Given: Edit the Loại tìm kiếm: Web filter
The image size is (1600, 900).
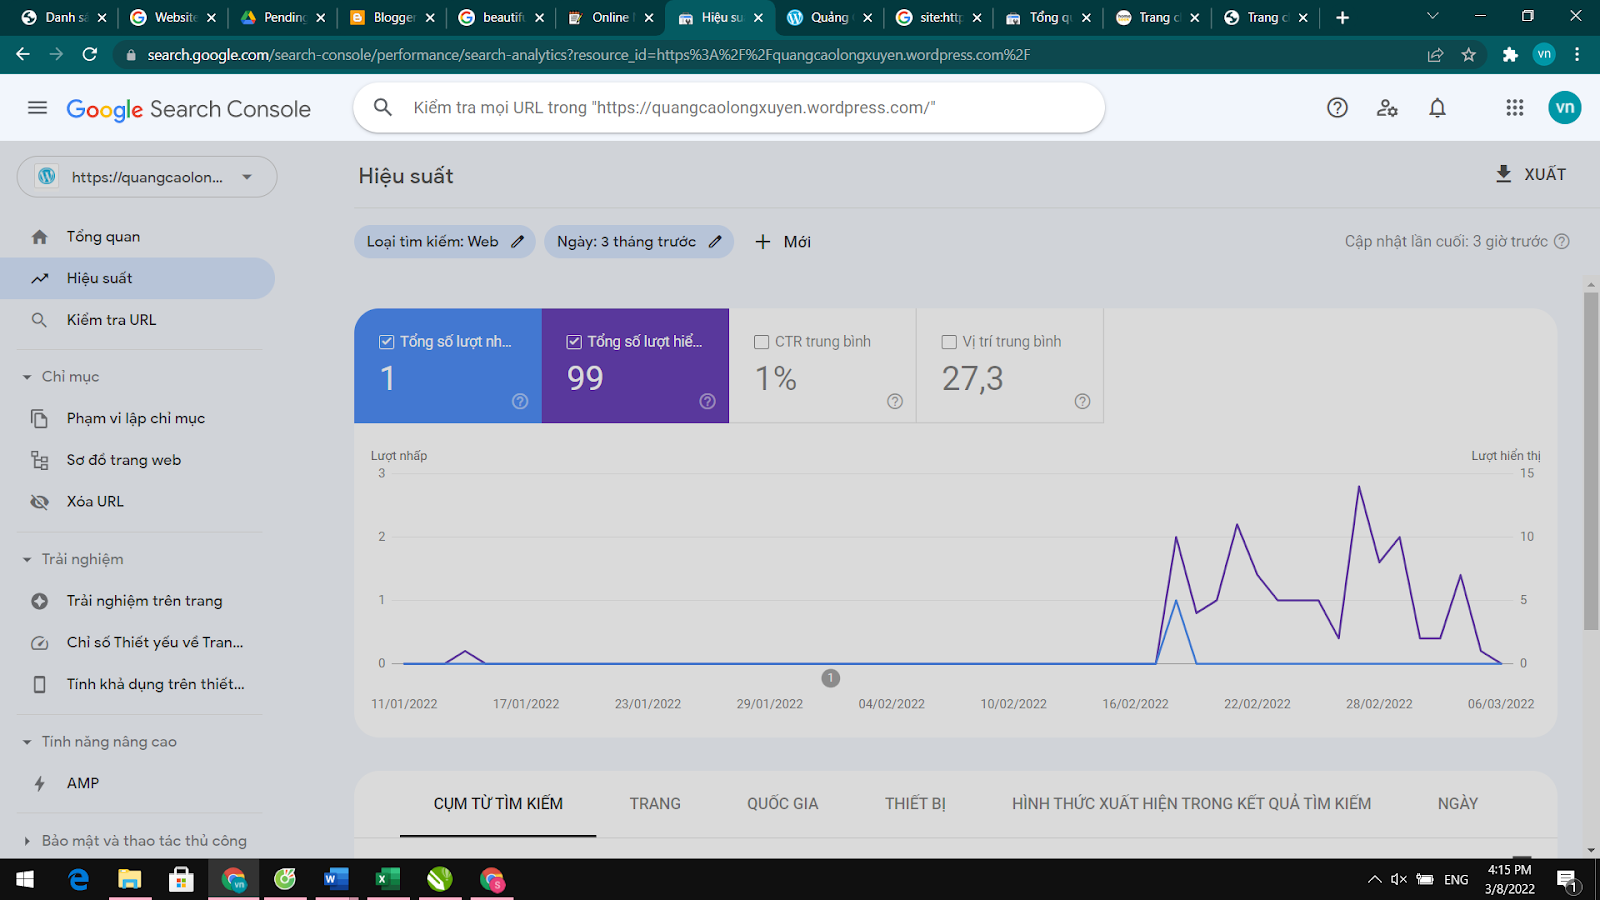Looking at the screenshot, I should coord(445,242).
